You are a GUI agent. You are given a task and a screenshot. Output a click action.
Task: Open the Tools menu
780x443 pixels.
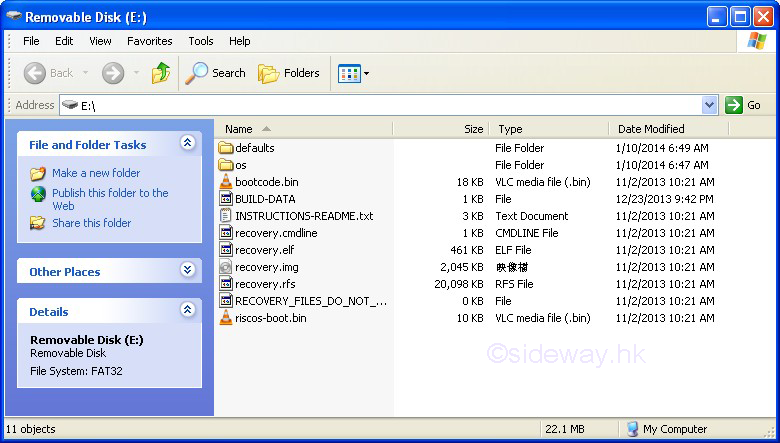pos(201,41)
